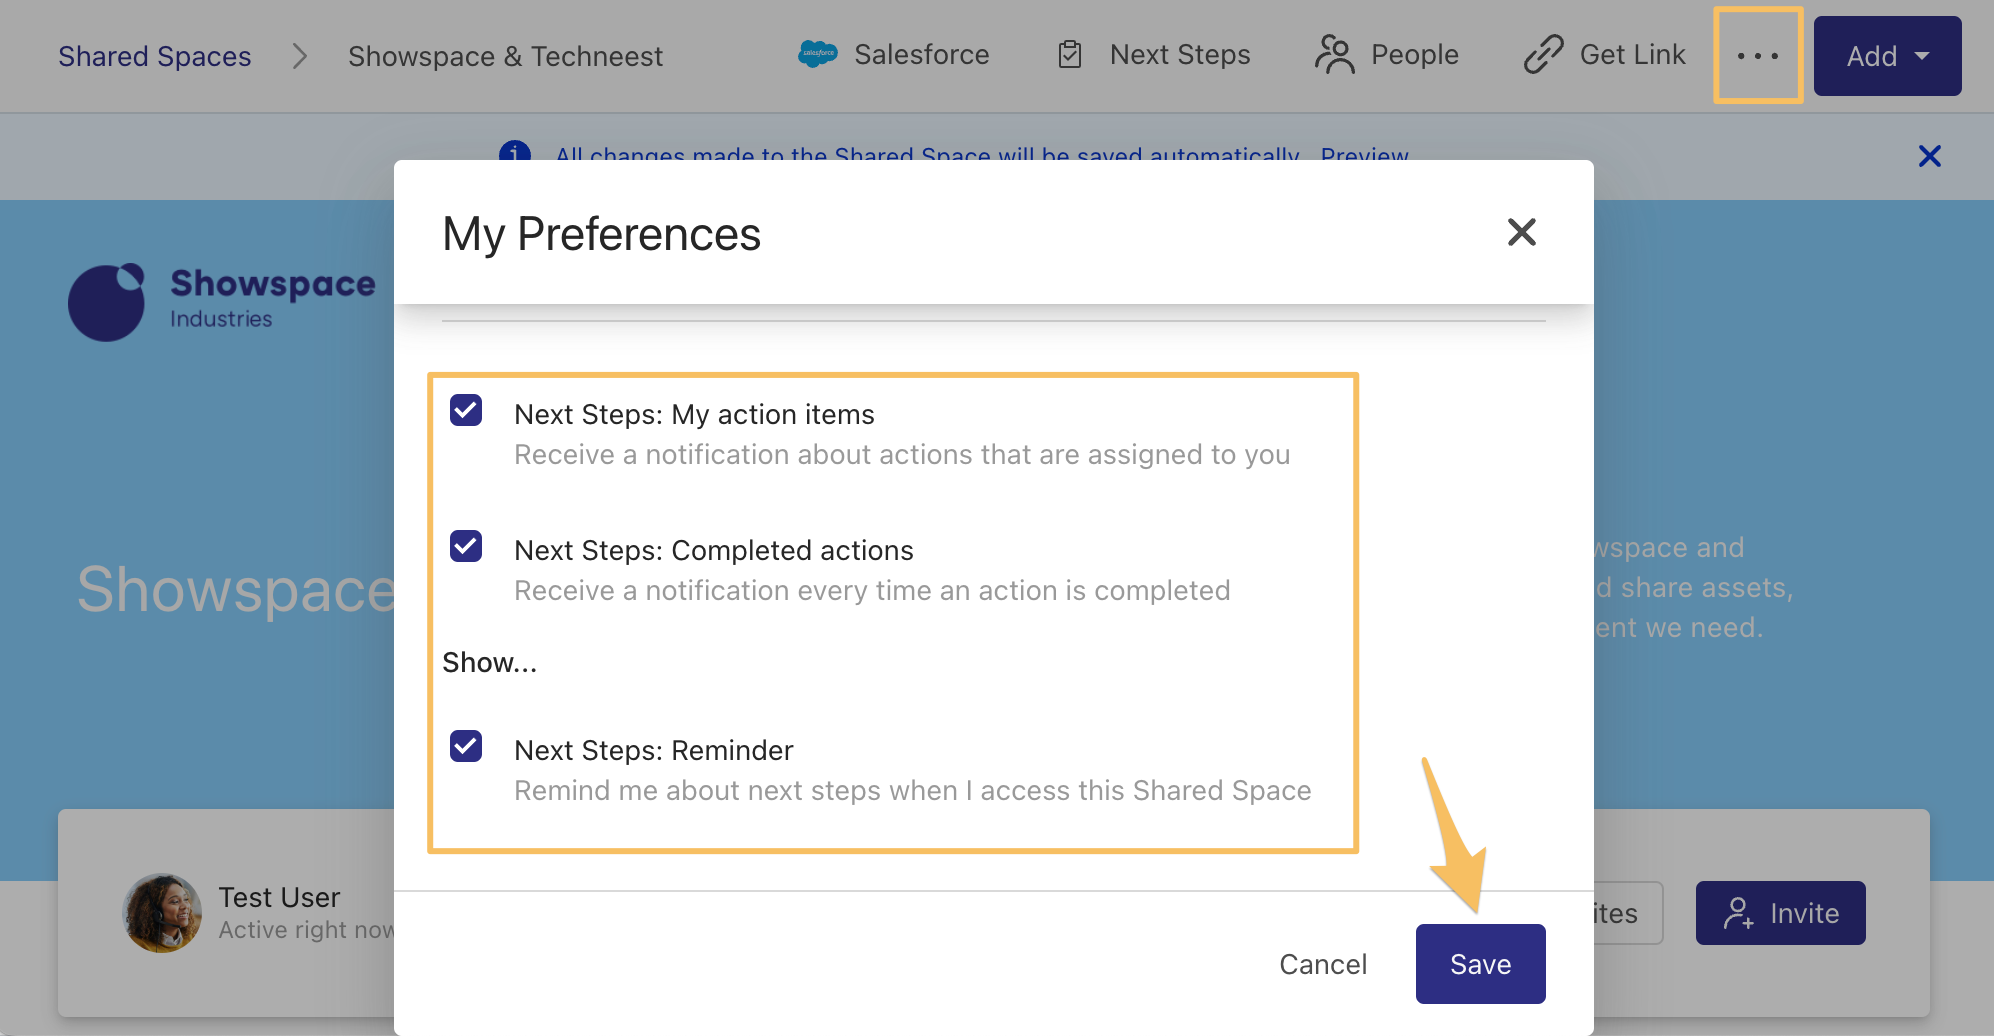The width and height of the screenshot is (1994, 1036).
Task: Save the preferences
Action: click(1480, 964)
